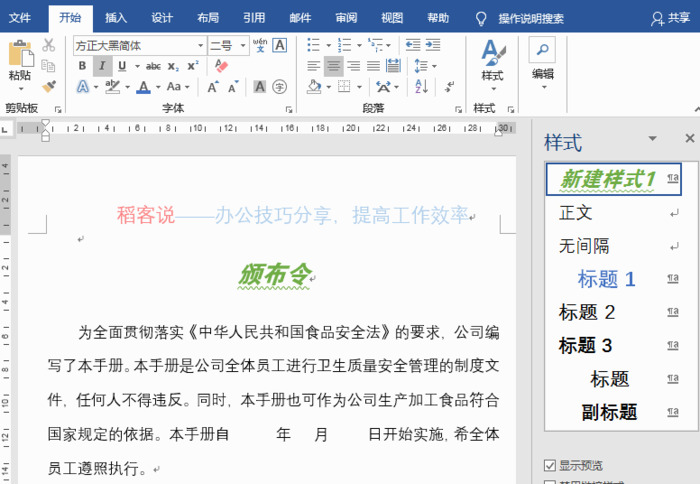Align text right
700x484 pixels.
pyautogui.click(x=354, y=66)
